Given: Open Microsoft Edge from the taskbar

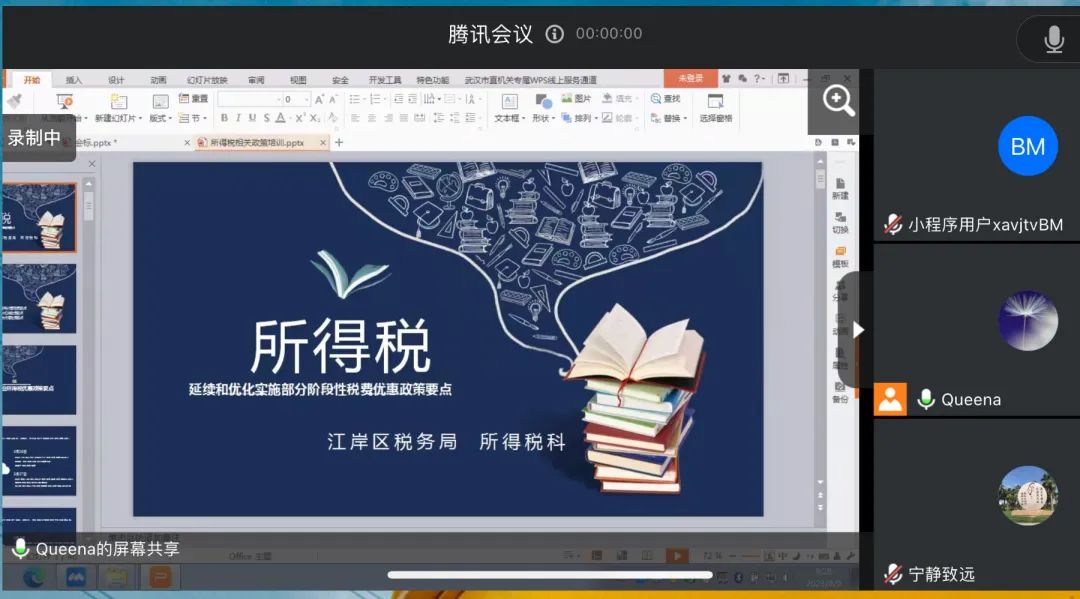Looking at the screenshot, I should 33,577.
